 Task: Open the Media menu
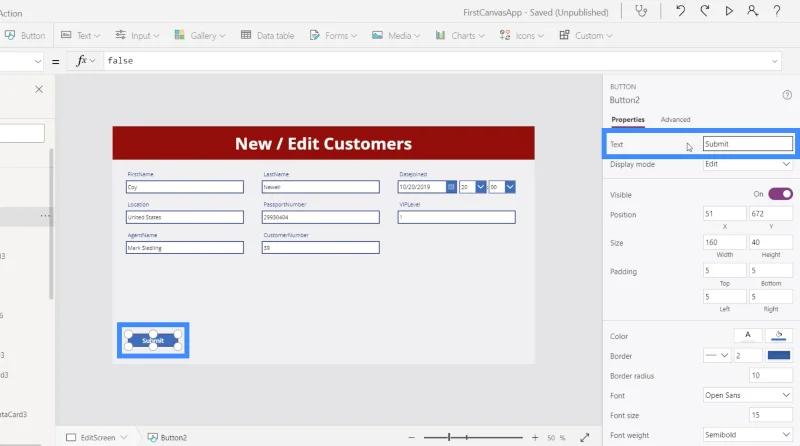(396, 35)
